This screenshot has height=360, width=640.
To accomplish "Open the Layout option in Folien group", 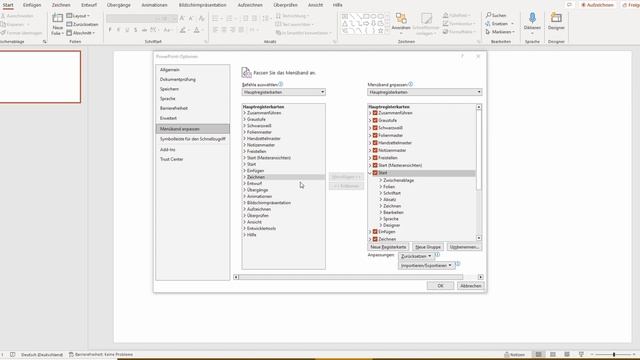I will pyautogui.click(x=78, y=16).
